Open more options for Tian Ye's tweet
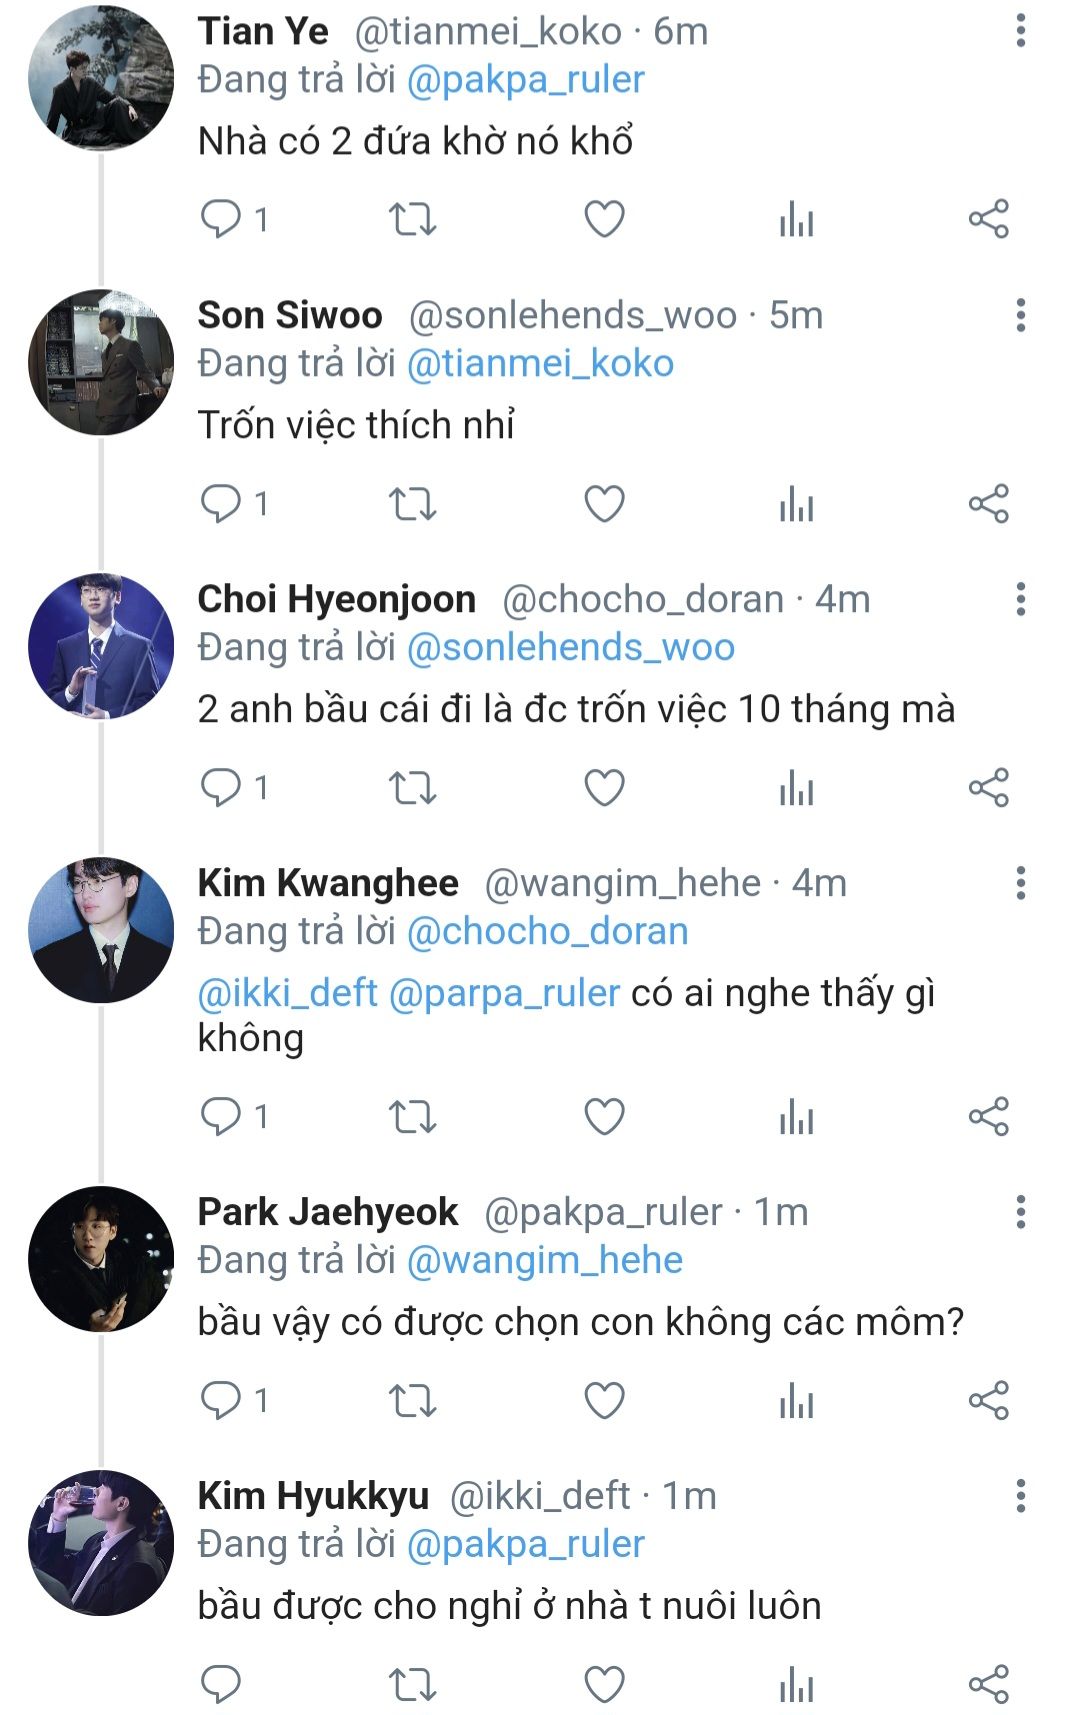Screen dimensions: 1080x1715 [1020, 31]
